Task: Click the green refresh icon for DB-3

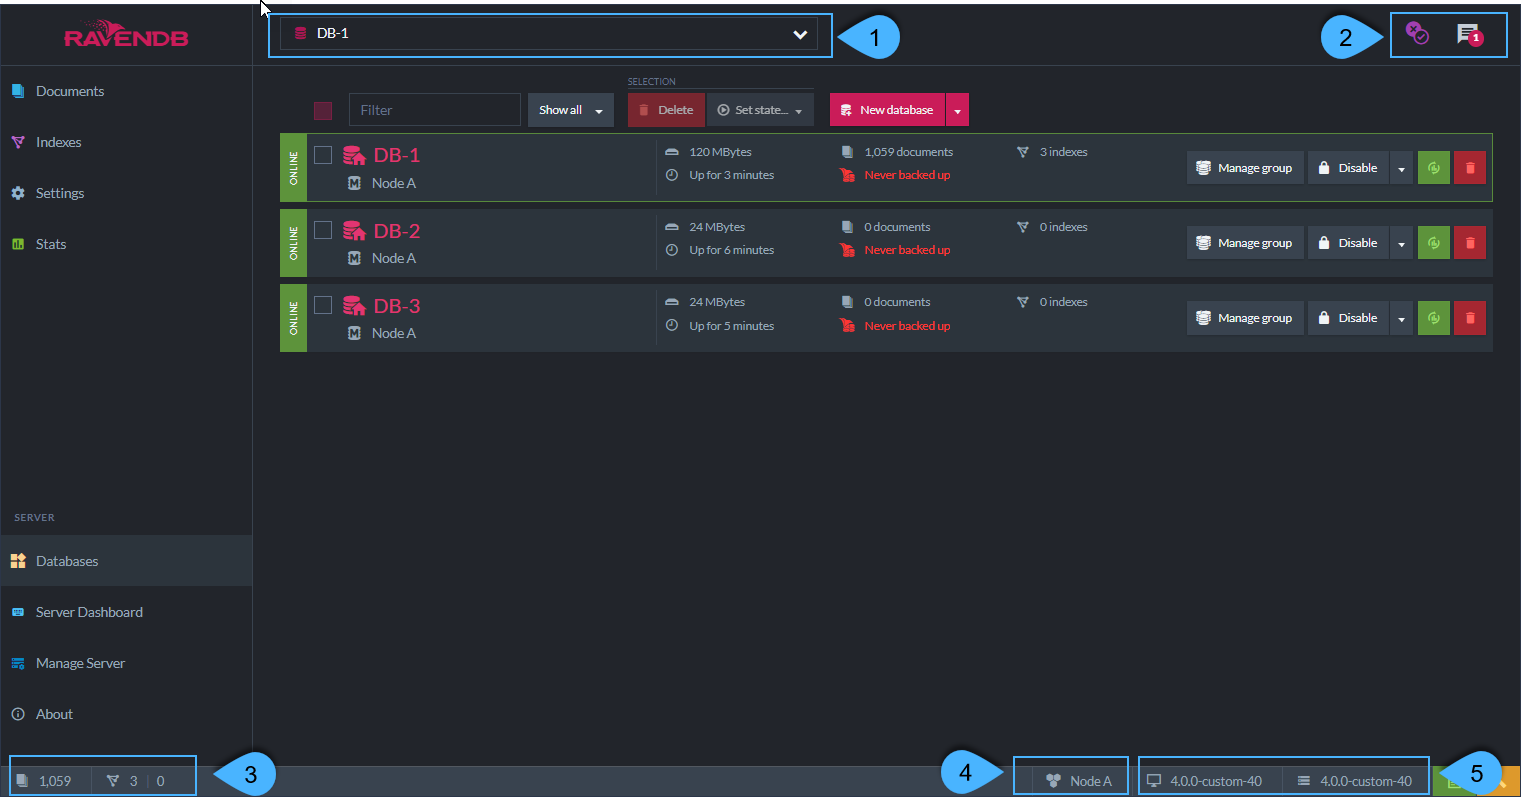Action: pos(1433,318)
